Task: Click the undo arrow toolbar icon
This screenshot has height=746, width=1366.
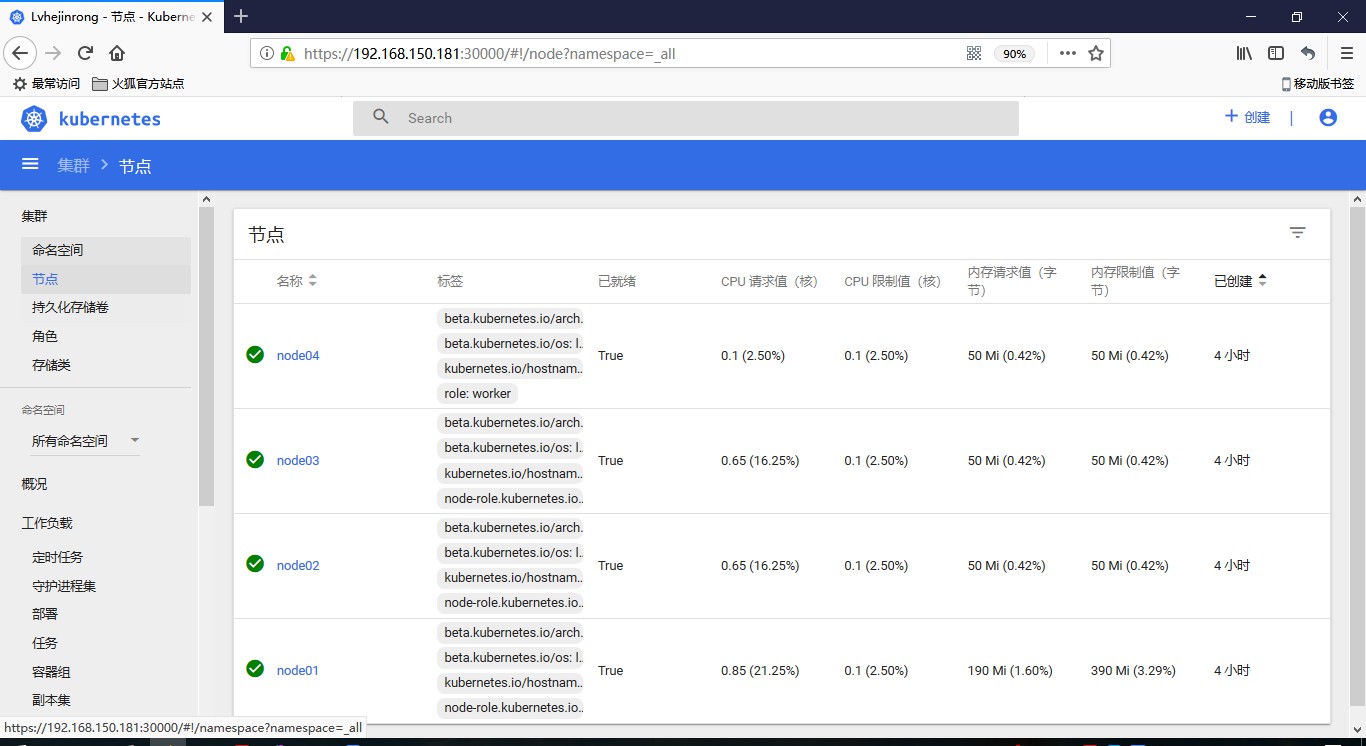Action: [x=1308, y=53]
